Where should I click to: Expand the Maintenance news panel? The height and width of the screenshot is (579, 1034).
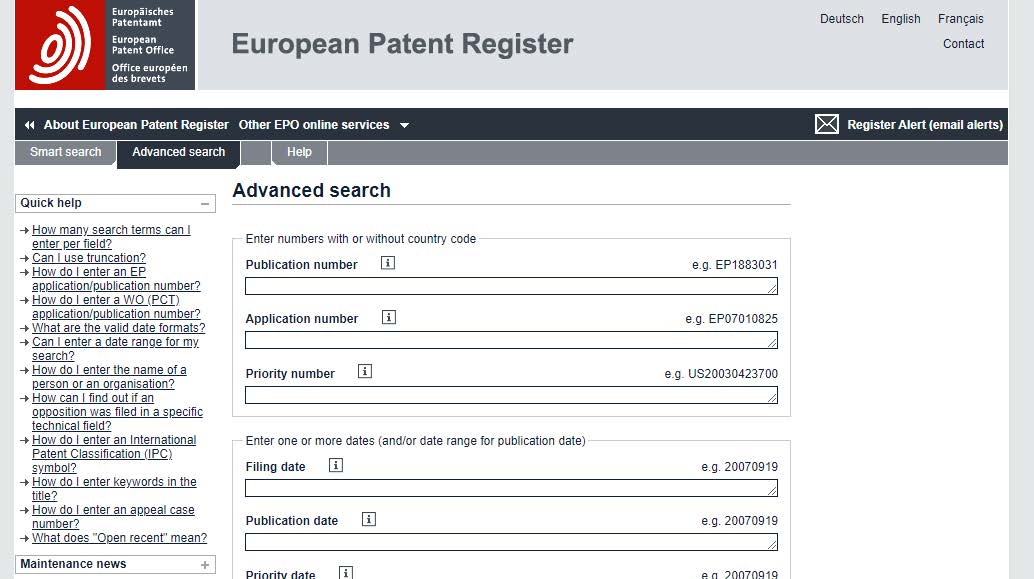point(206,564)
